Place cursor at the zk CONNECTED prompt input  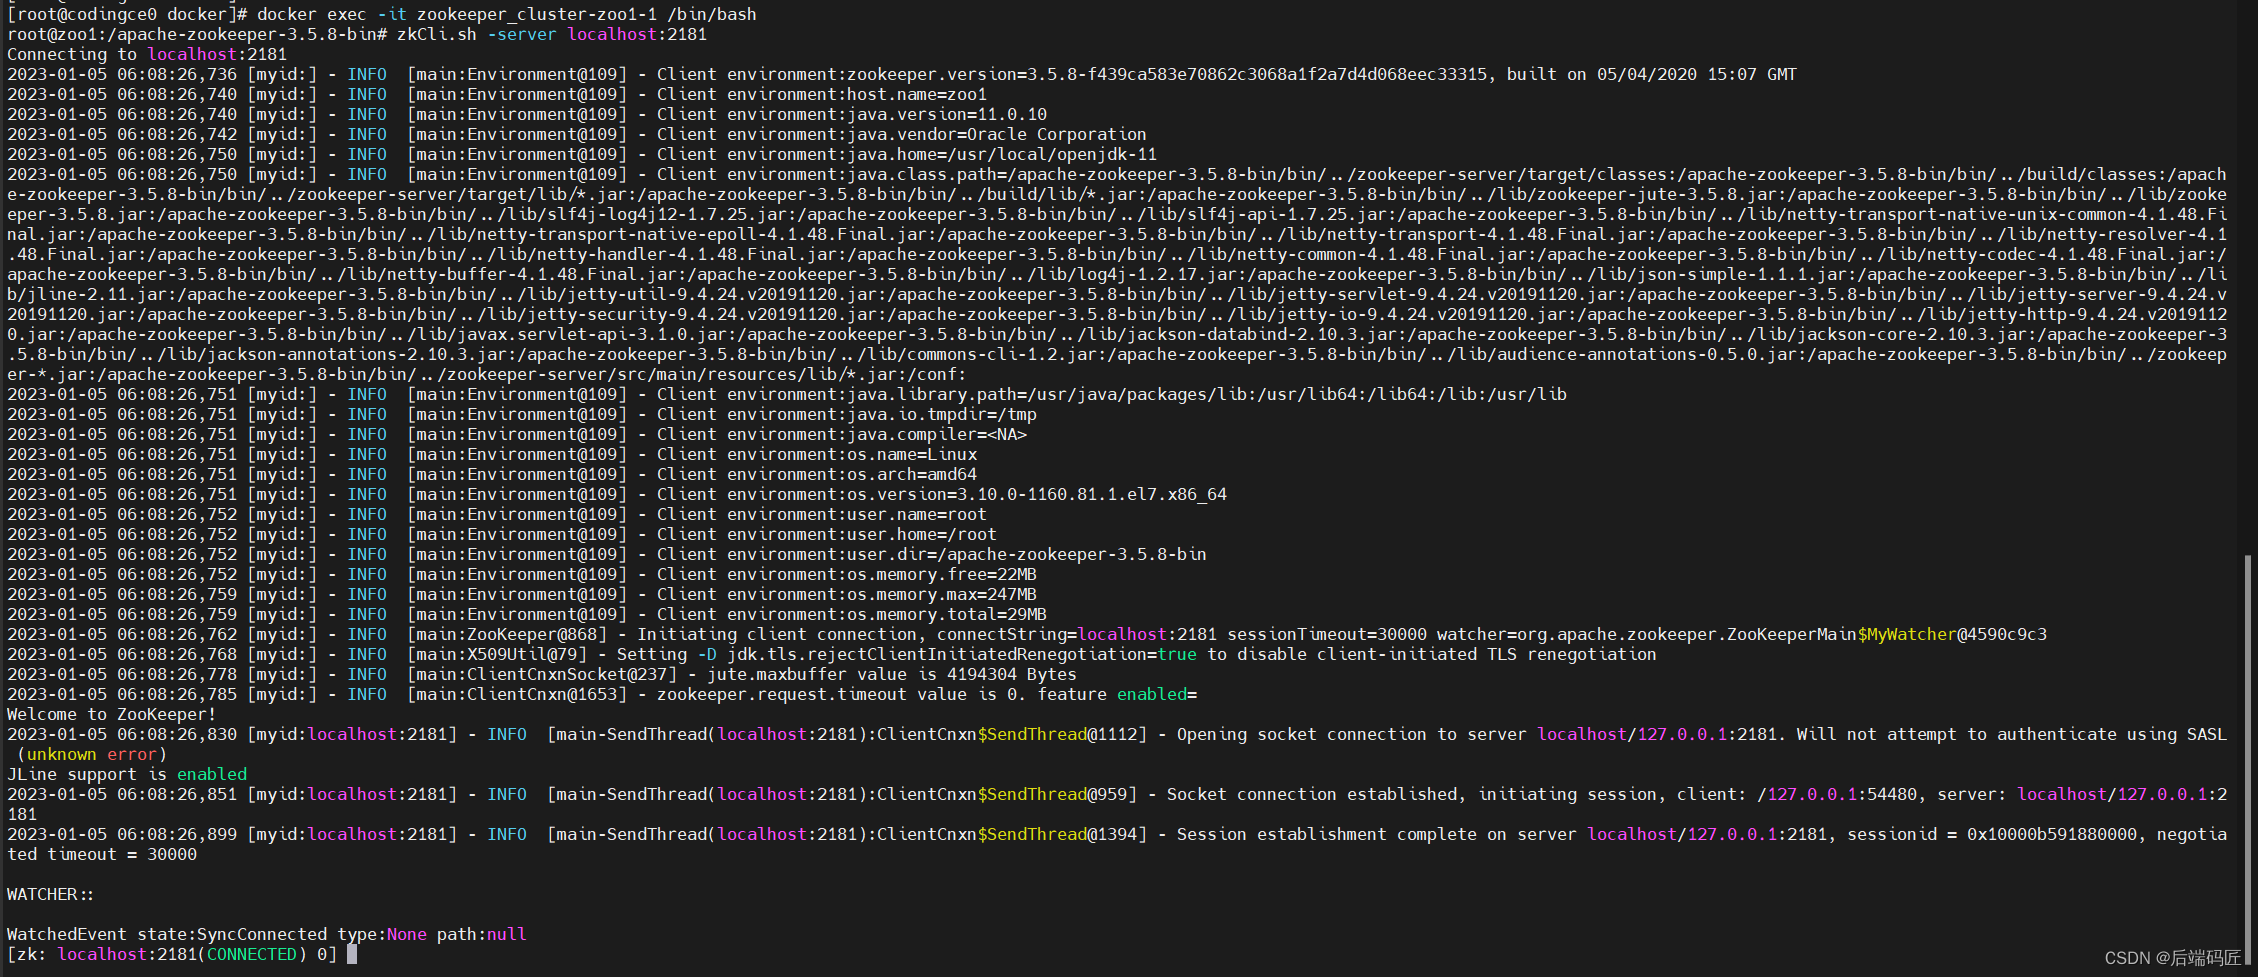pos(352,954)
